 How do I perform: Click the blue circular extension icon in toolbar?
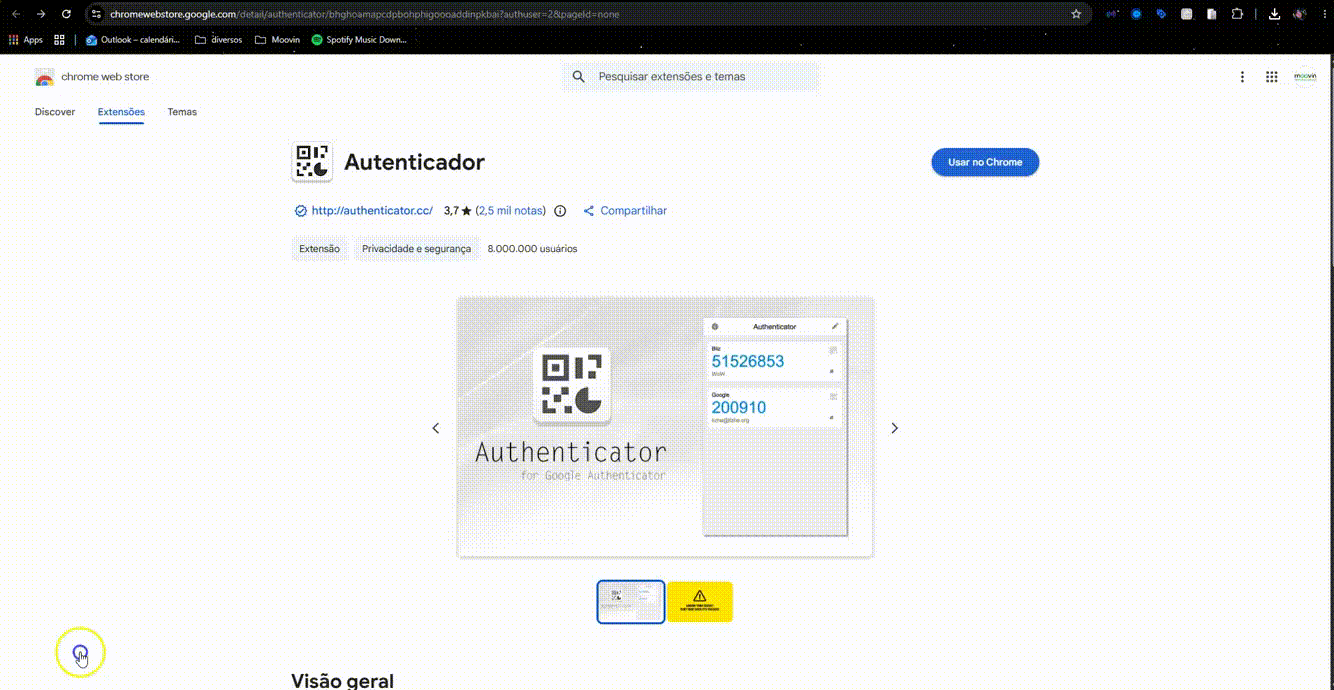coord(1136,14)
